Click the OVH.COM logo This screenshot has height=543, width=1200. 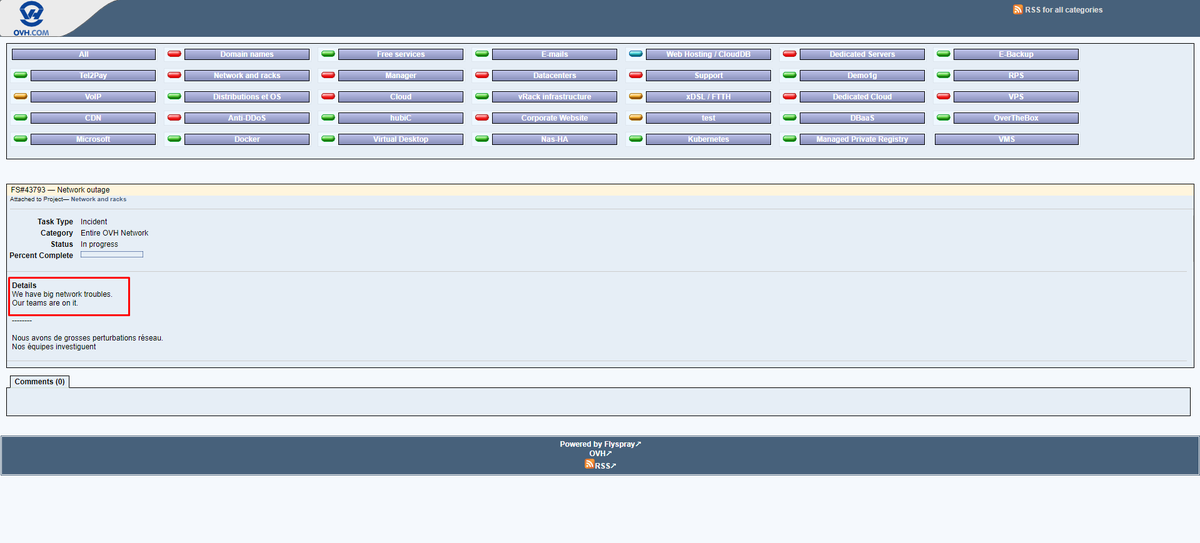coord(33,18)
